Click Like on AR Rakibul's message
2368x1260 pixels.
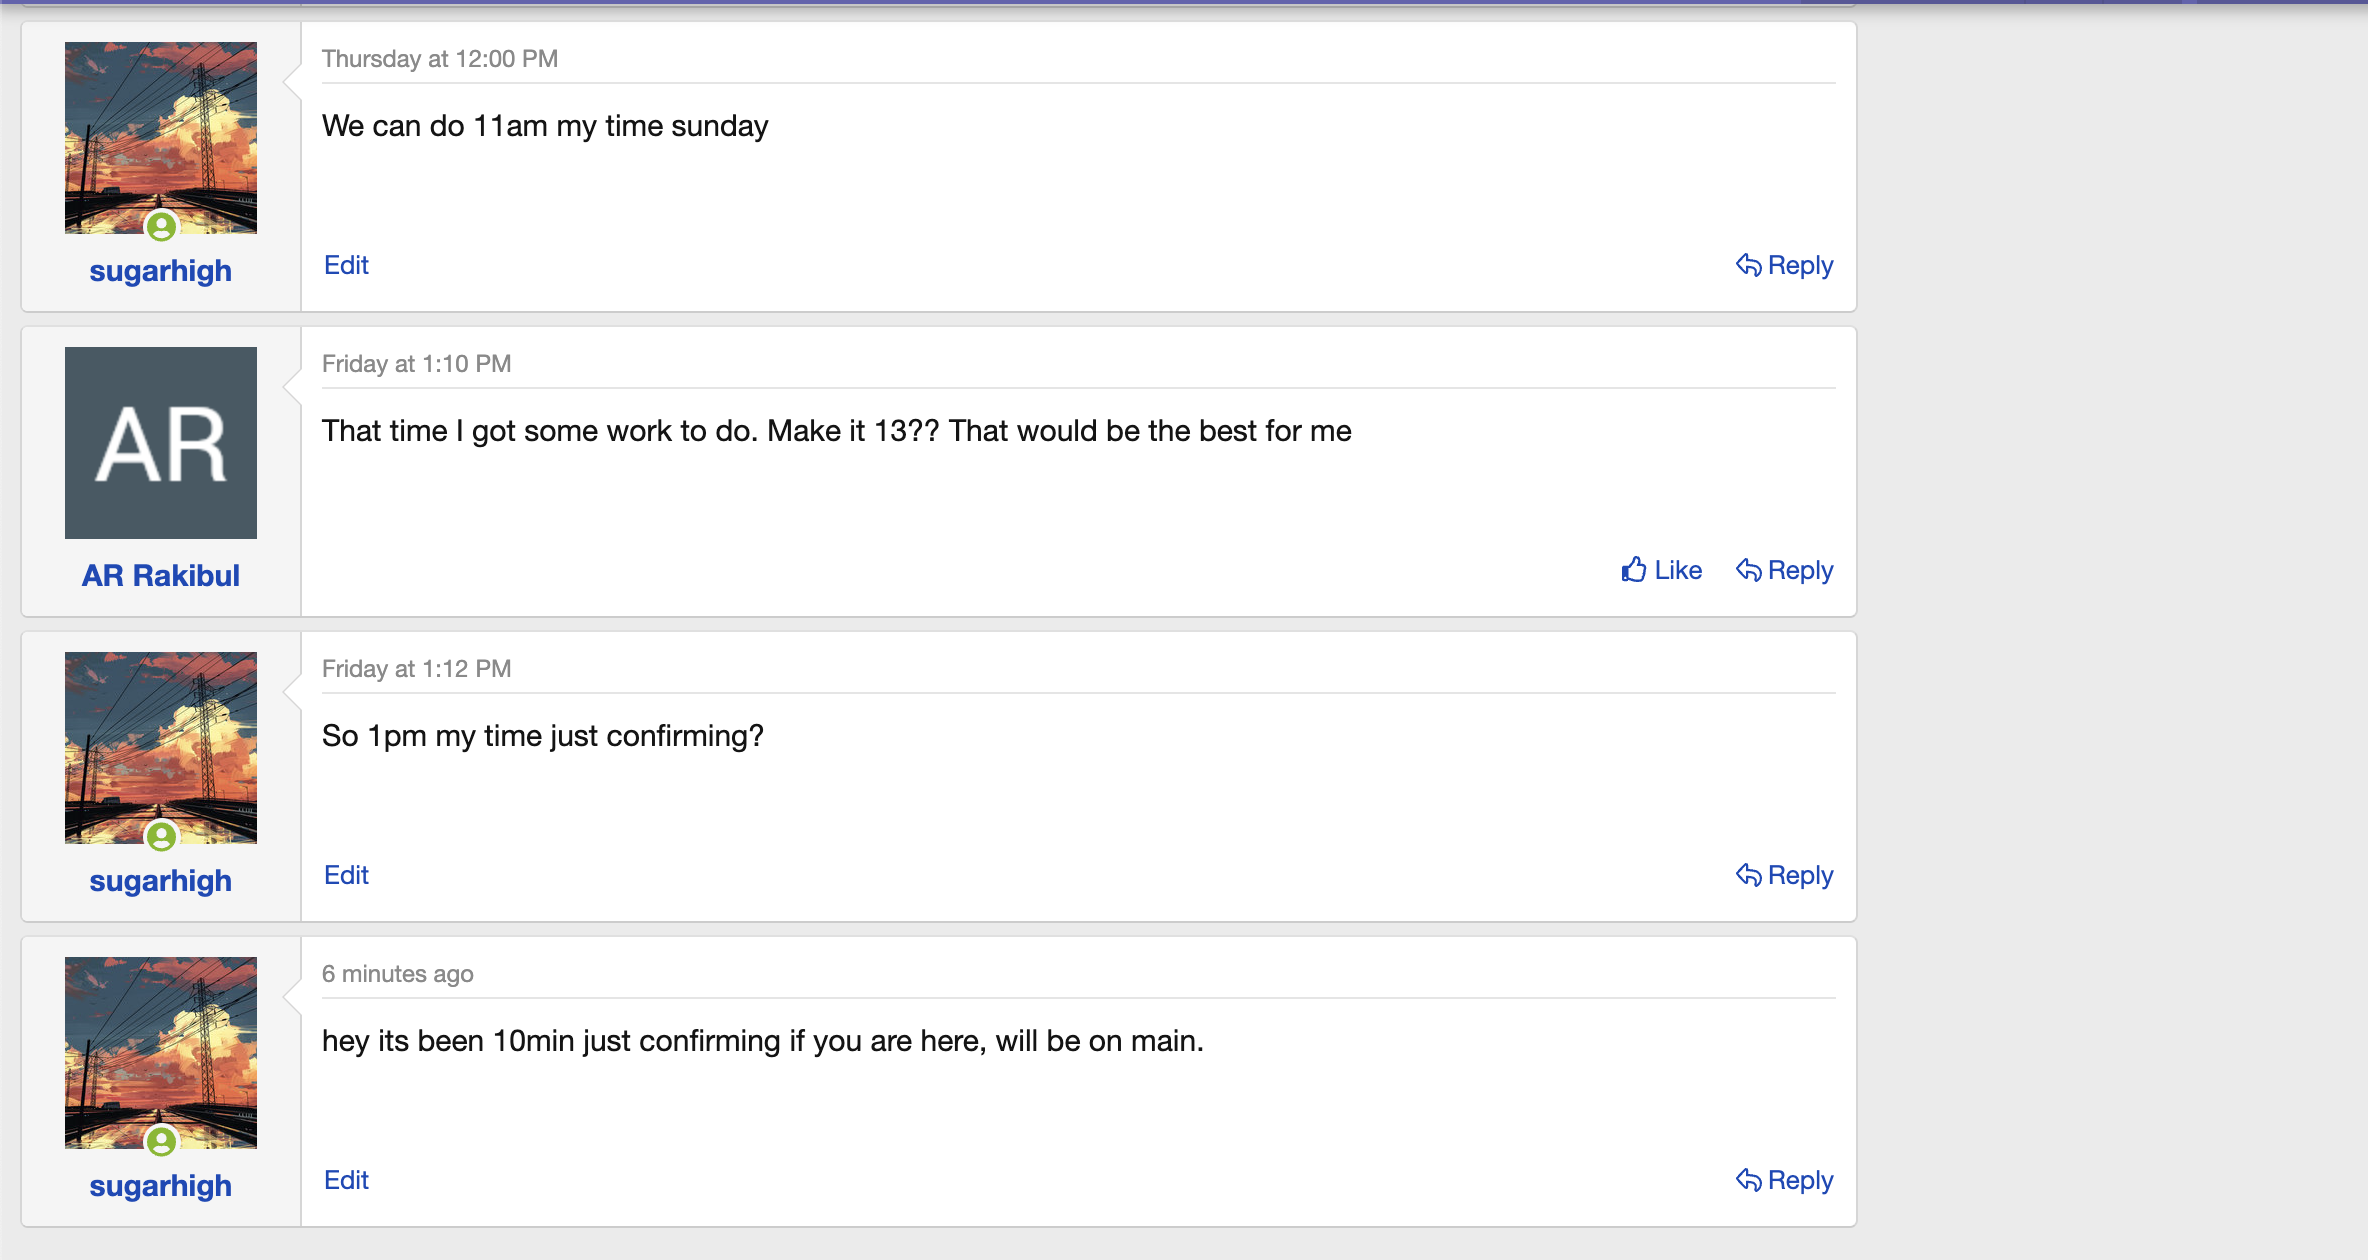1661,570
